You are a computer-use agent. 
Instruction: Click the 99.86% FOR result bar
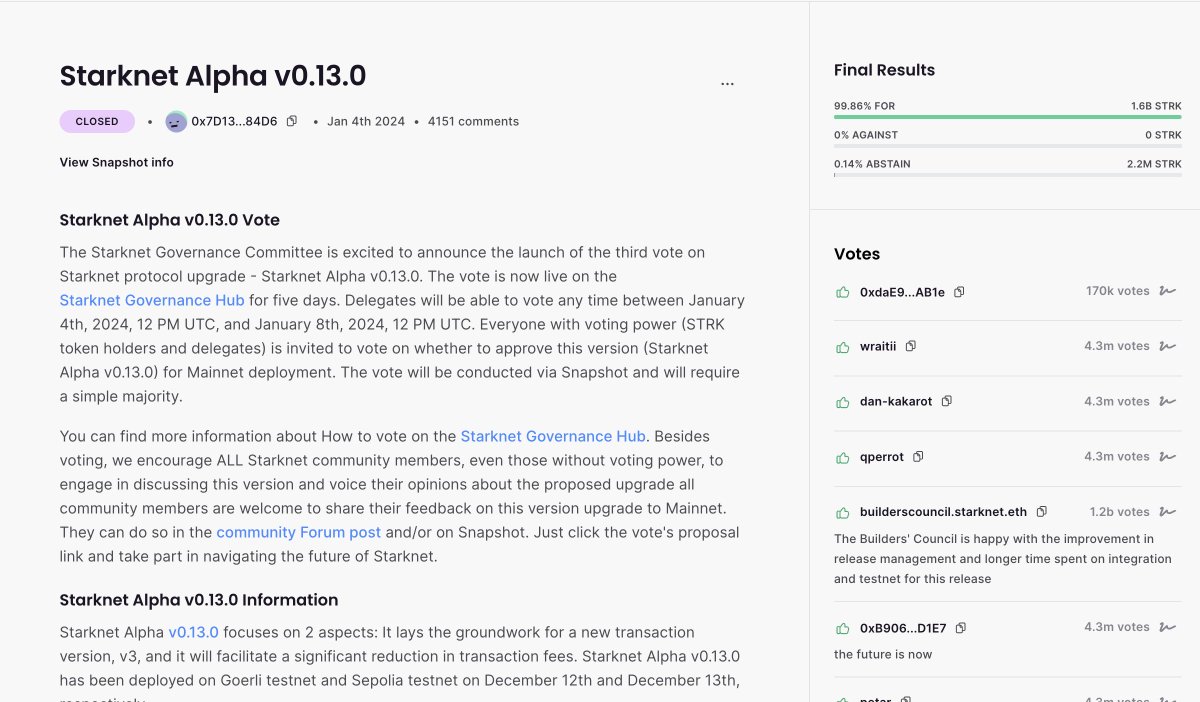[1008, 117]
